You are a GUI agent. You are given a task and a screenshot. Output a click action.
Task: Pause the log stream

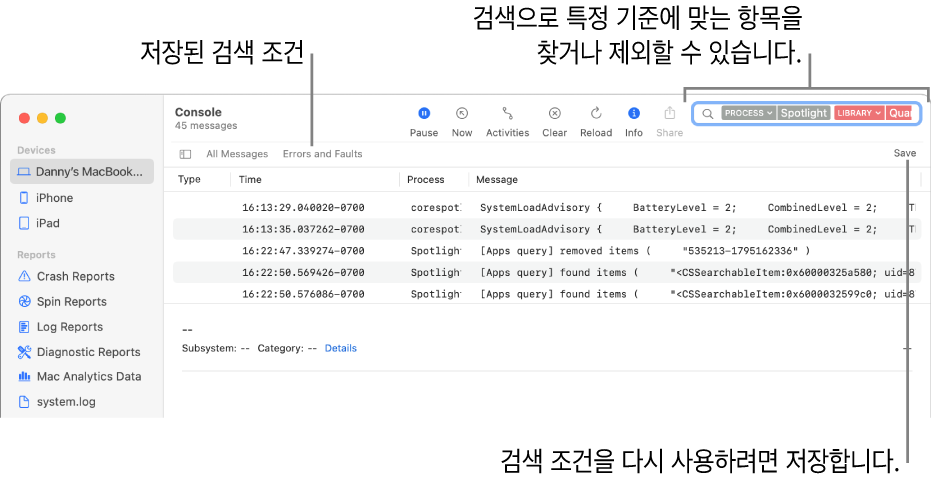[423, 122]
